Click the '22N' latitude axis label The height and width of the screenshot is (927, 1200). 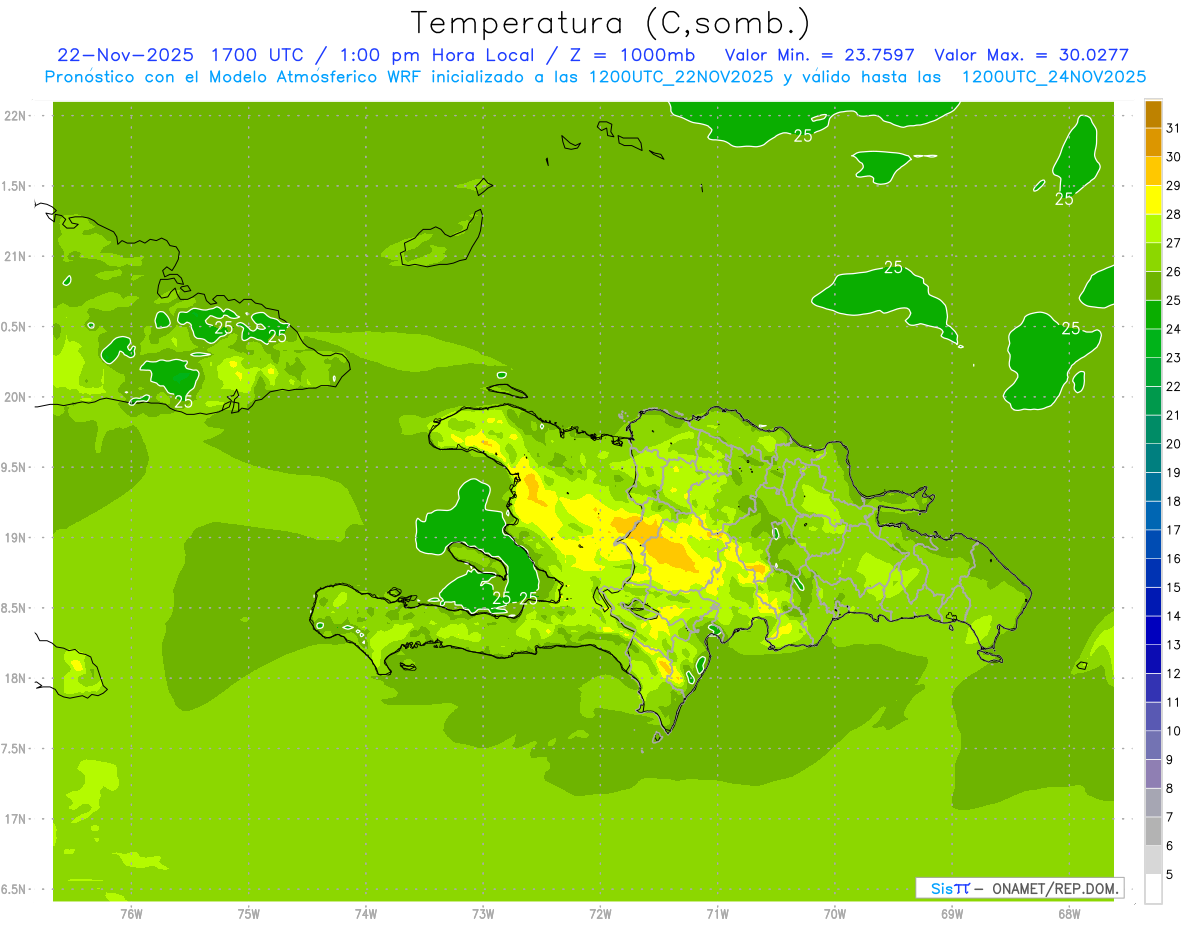click(x=16, y=115)
